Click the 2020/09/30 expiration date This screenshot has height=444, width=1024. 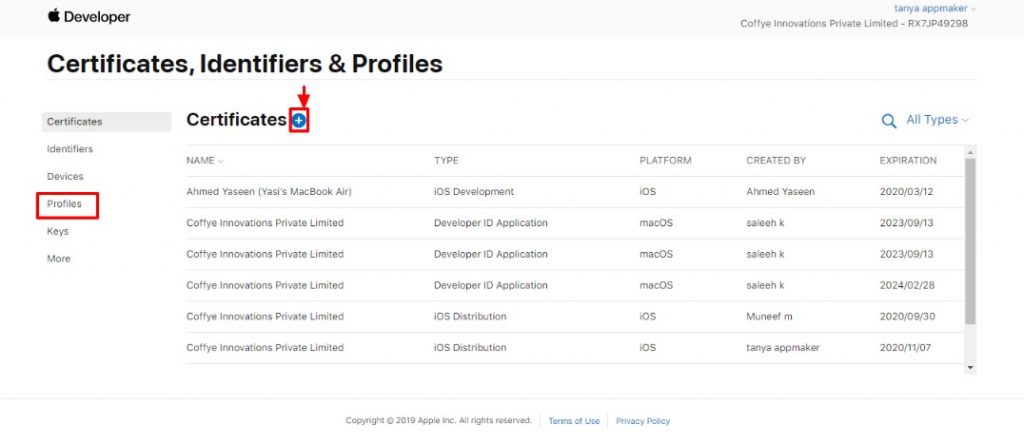click(x=906, y=317)
